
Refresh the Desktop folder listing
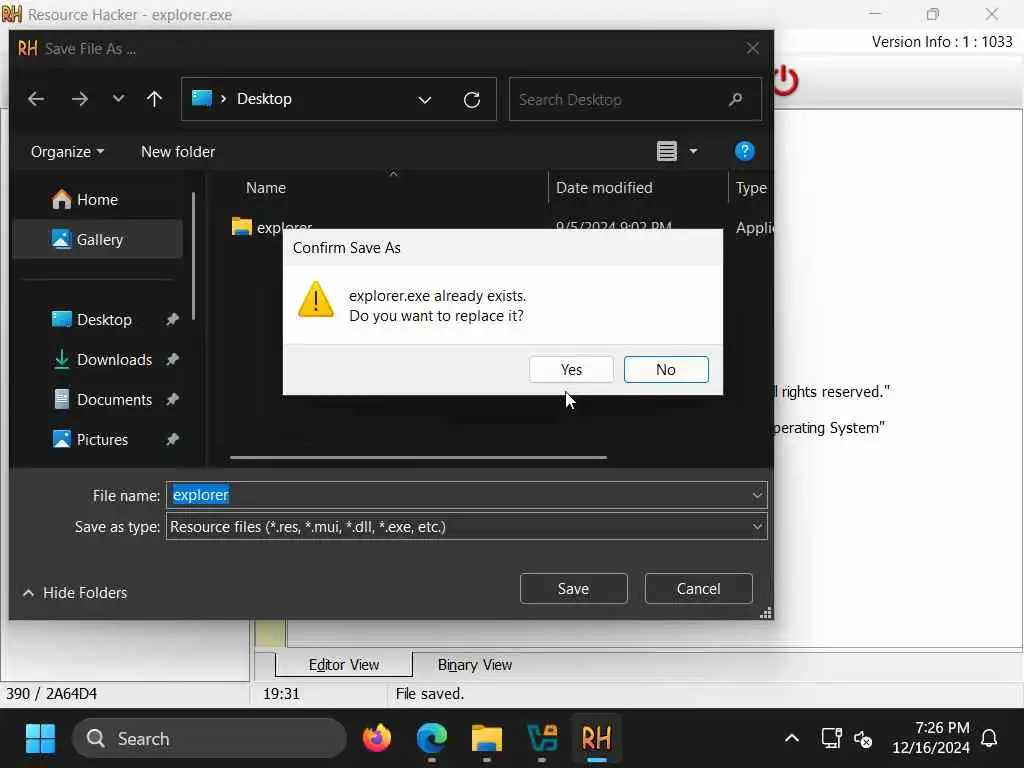coord(472,100)
